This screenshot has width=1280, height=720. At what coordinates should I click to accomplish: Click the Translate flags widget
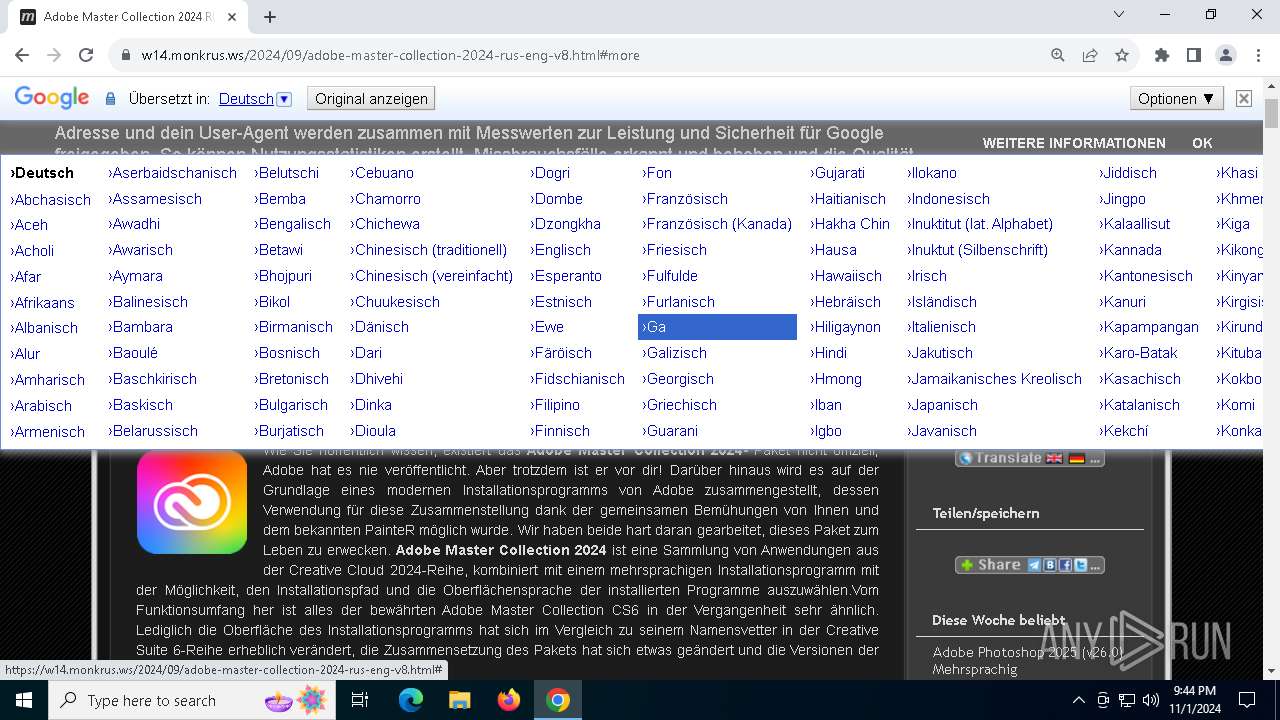coord(1030,458)
